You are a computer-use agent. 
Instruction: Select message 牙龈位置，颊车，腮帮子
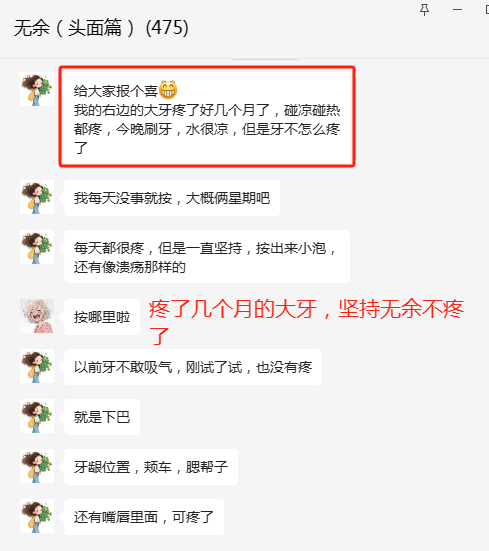[151, 467]
